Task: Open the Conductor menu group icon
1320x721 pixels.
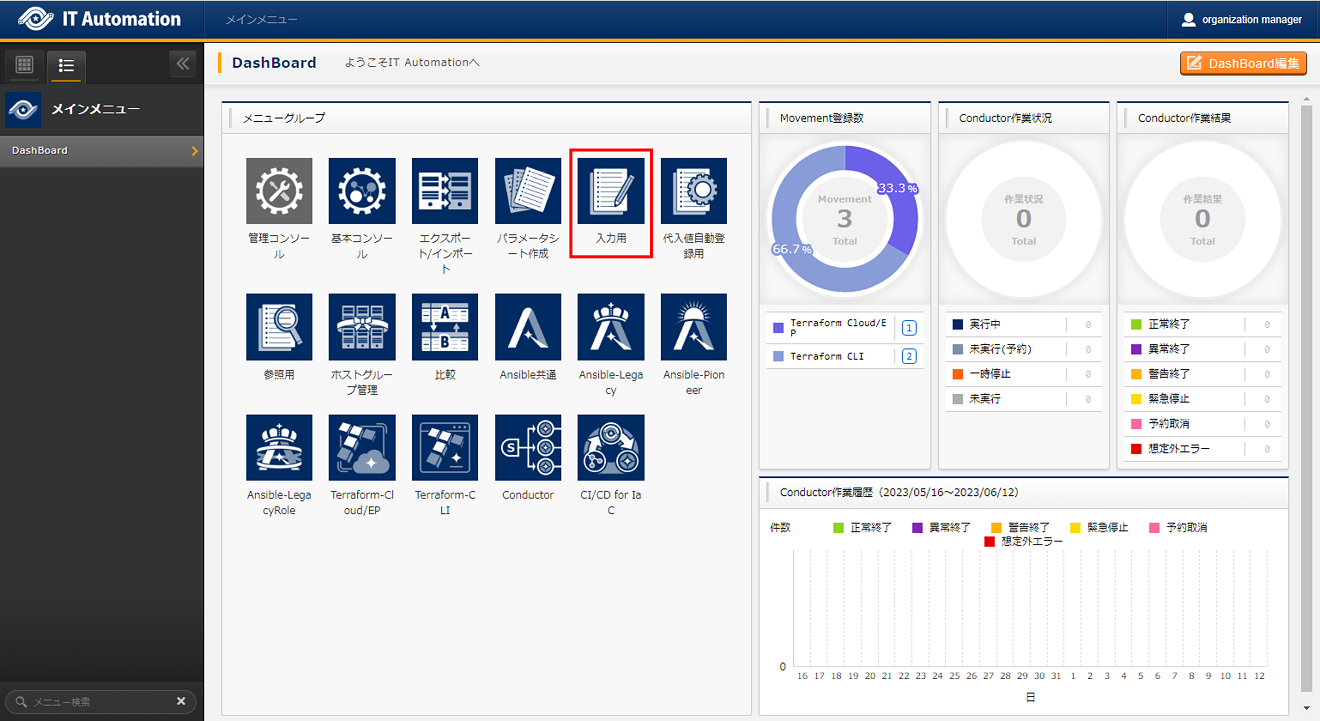Action: [528, 448]
